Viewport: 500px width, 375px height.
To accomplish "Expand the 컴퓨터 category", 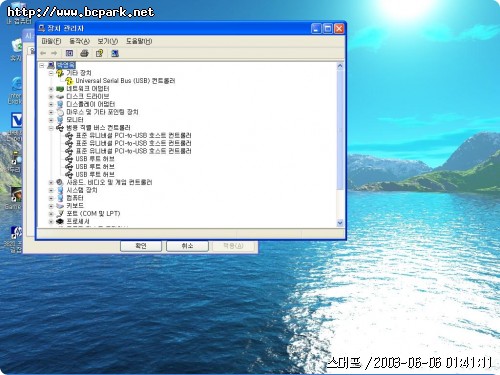I will (51, 198).
